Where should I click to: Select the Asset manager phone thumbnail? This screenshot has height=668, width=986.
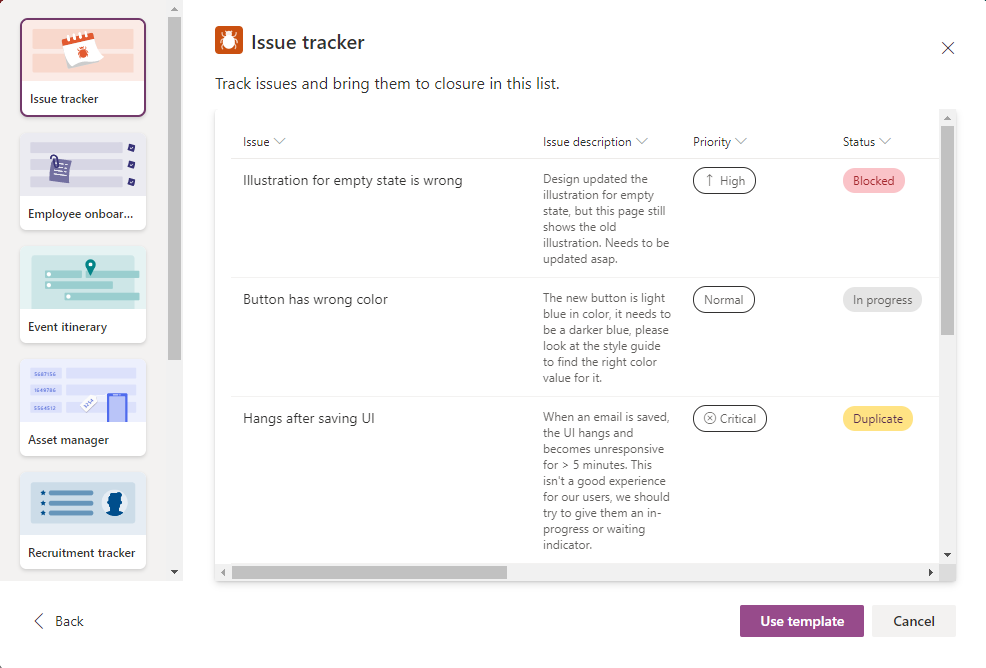pyautogui.click(x=82, y=393)
